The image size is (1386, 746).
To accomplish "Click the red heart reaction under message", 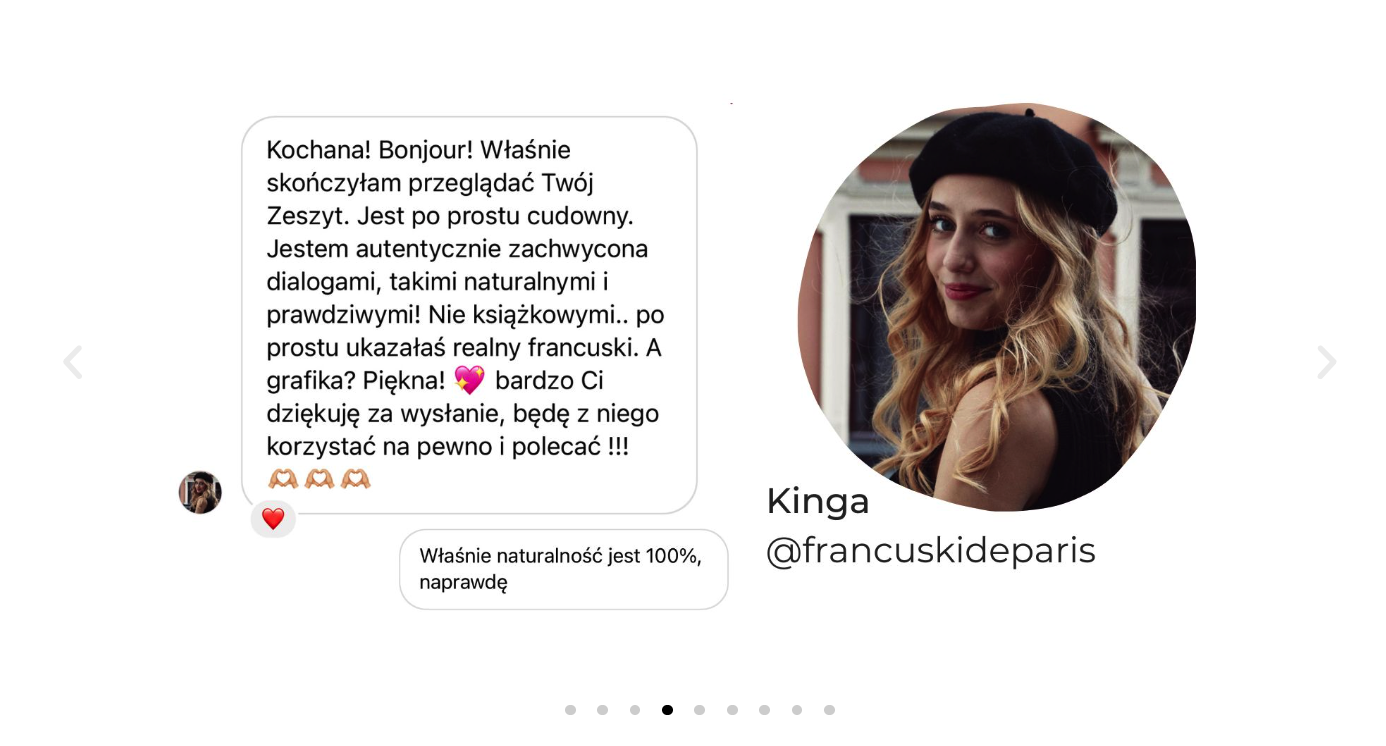I will point(273,519).
